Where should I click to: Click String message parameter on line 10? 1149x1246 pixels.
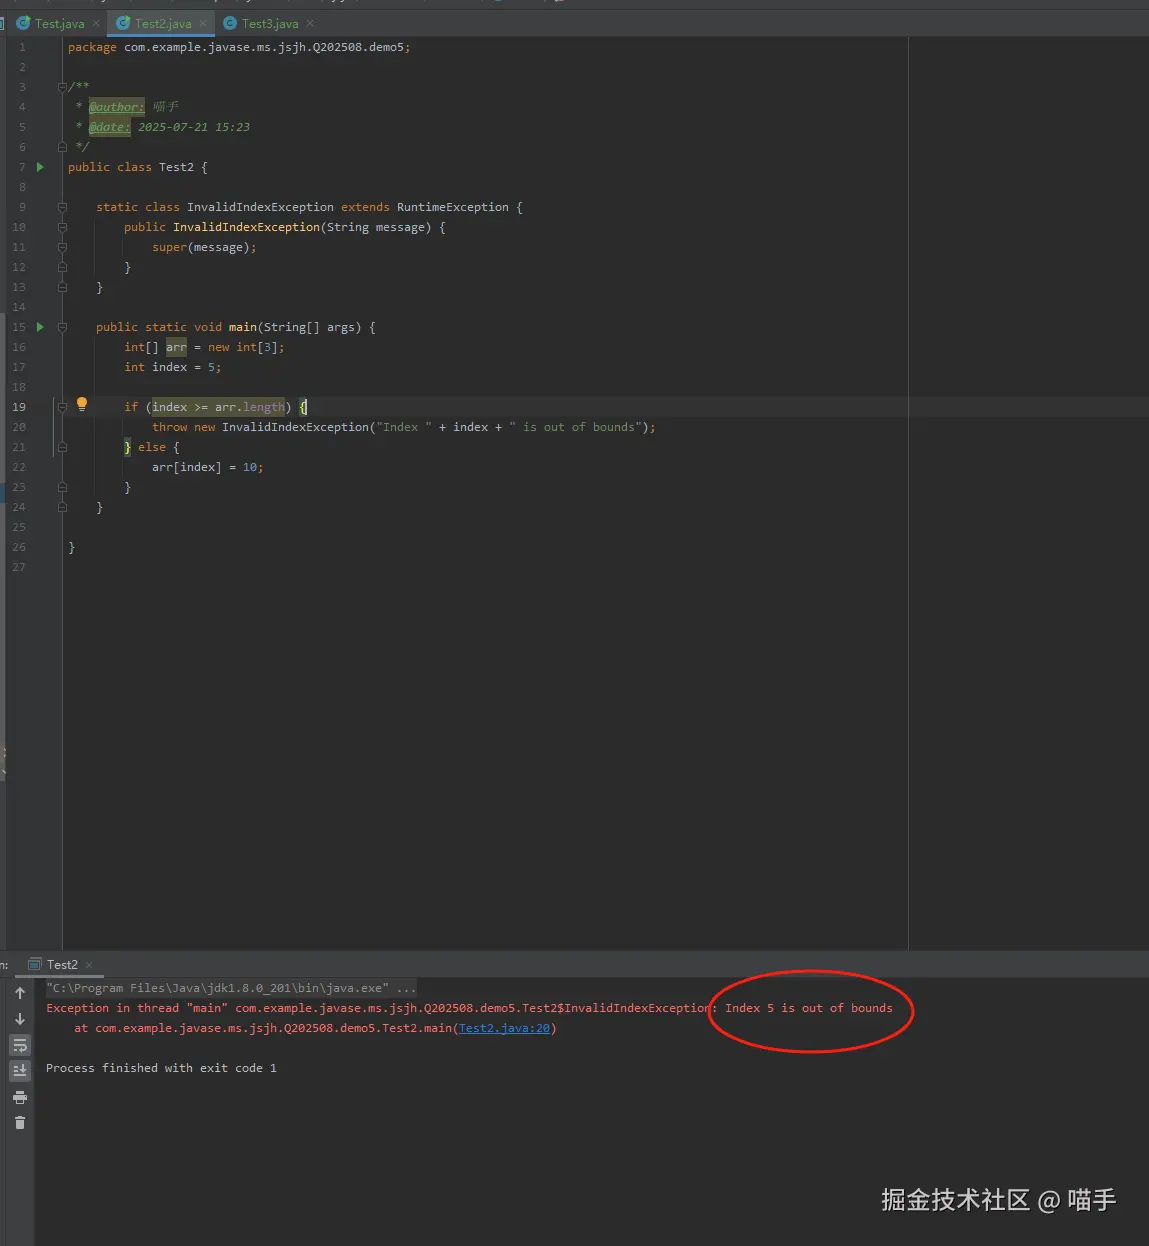(x=376, y=227)
